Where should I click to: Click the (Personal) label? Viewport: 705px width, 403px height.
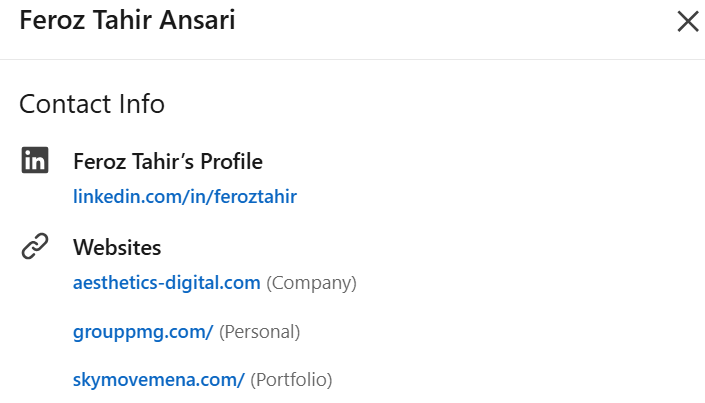[x=259, y=332]
